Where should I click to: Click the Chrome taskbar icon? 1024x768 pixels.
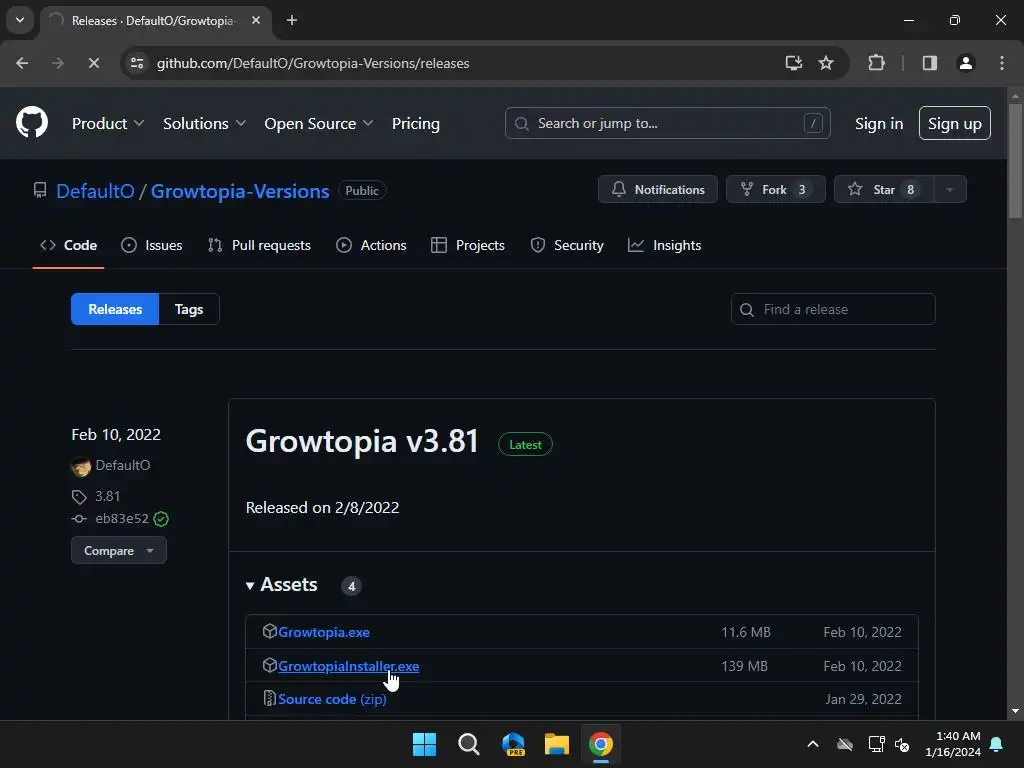click(601, 744)
